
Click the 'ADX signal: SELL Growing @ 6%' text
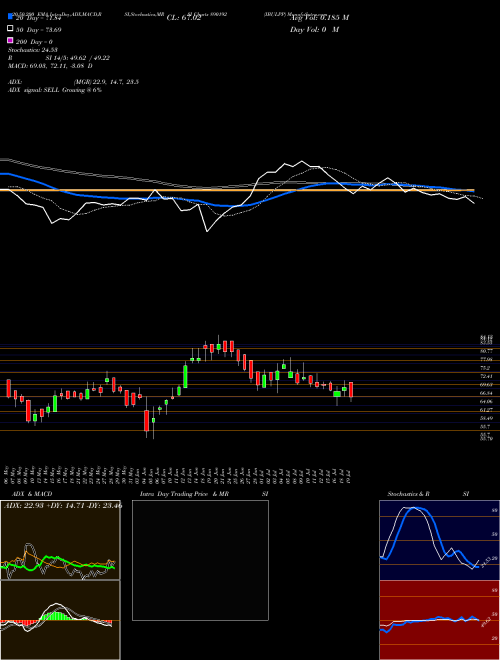pos(55,90)
